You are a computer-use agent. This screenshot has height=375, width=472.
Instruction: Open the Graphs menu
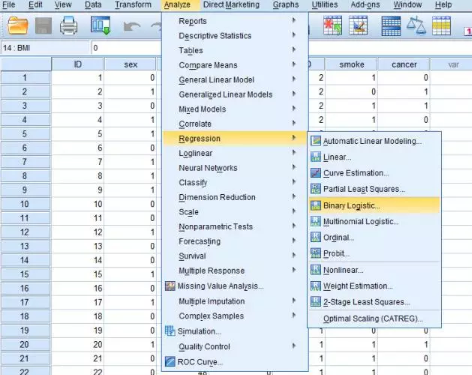[286, 5]
